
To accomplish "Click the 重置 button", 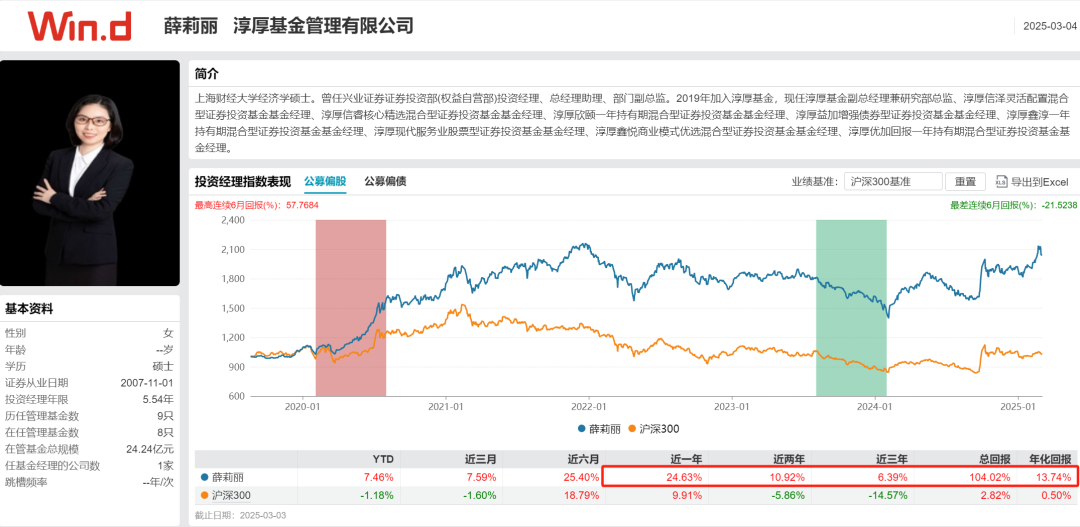I will coord(965,182).
